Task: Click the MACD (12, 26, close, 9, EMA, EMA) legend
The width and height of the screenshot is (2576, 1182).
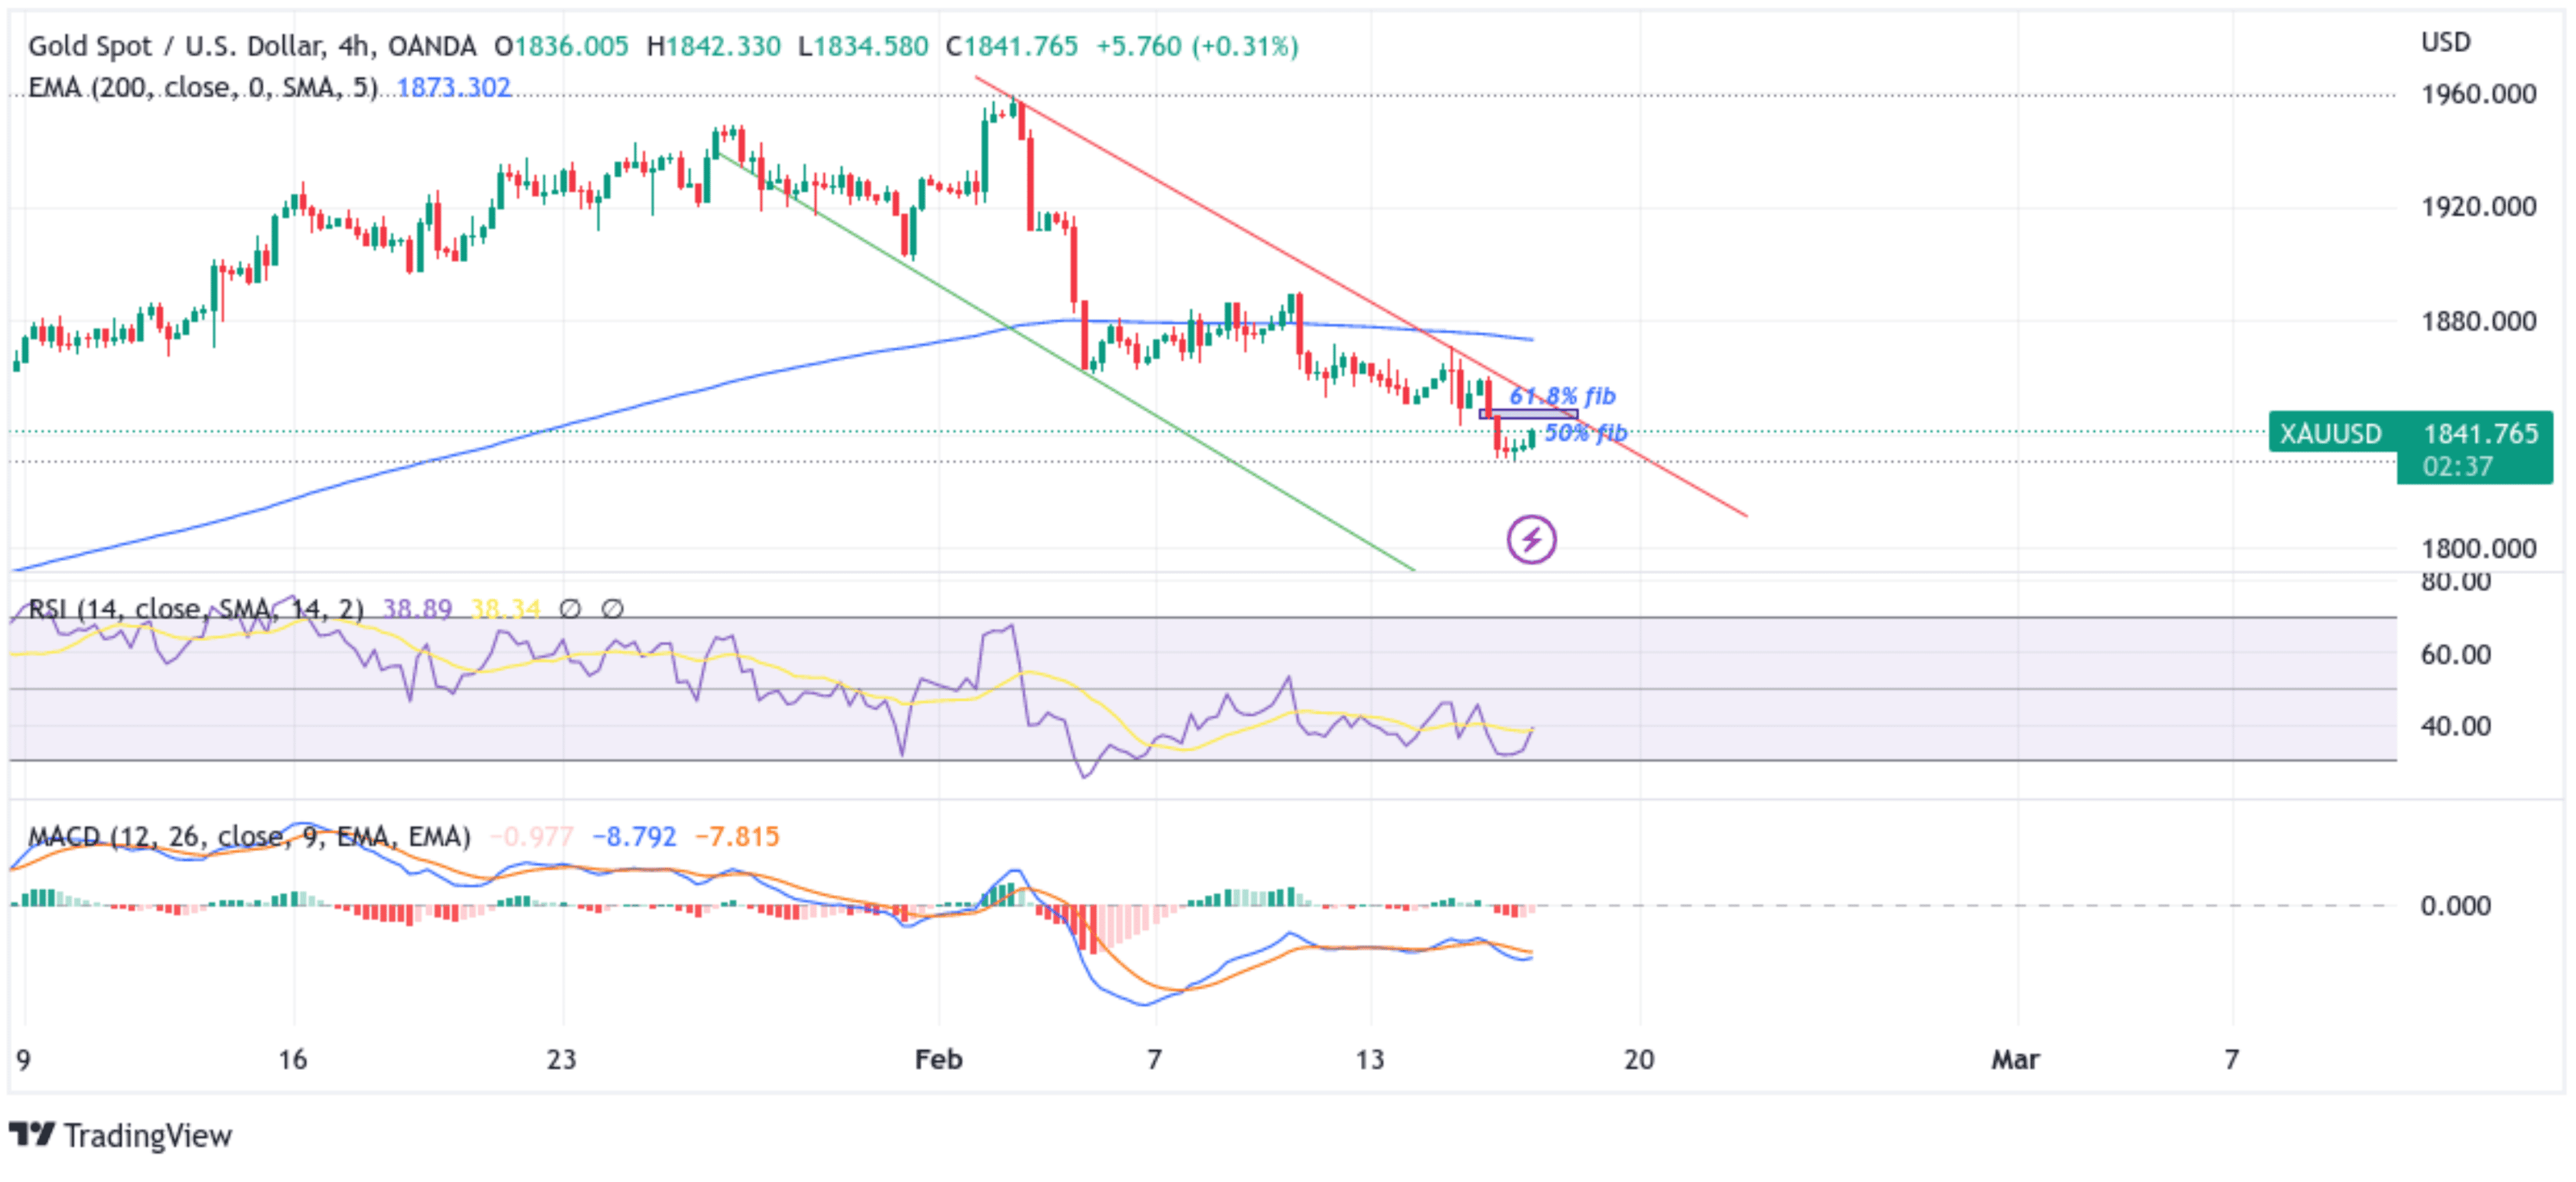Action: click(249, 836)
